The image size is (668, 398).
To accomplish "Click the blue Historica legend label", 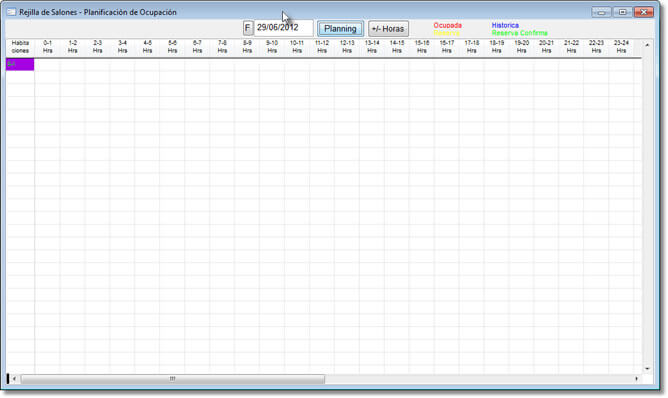I will coord(505,25).
